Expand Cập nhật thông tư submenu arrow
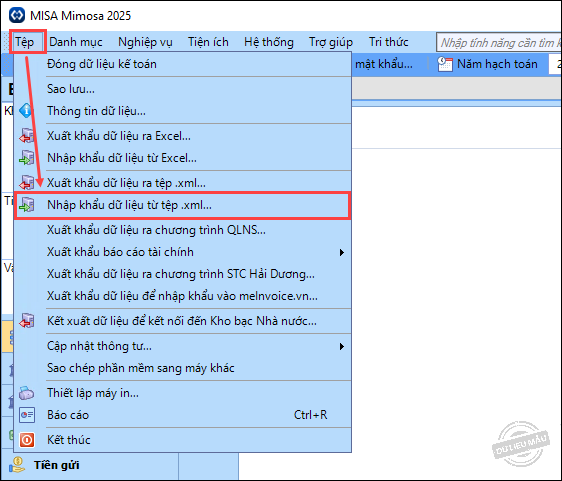 pos(342,346)
